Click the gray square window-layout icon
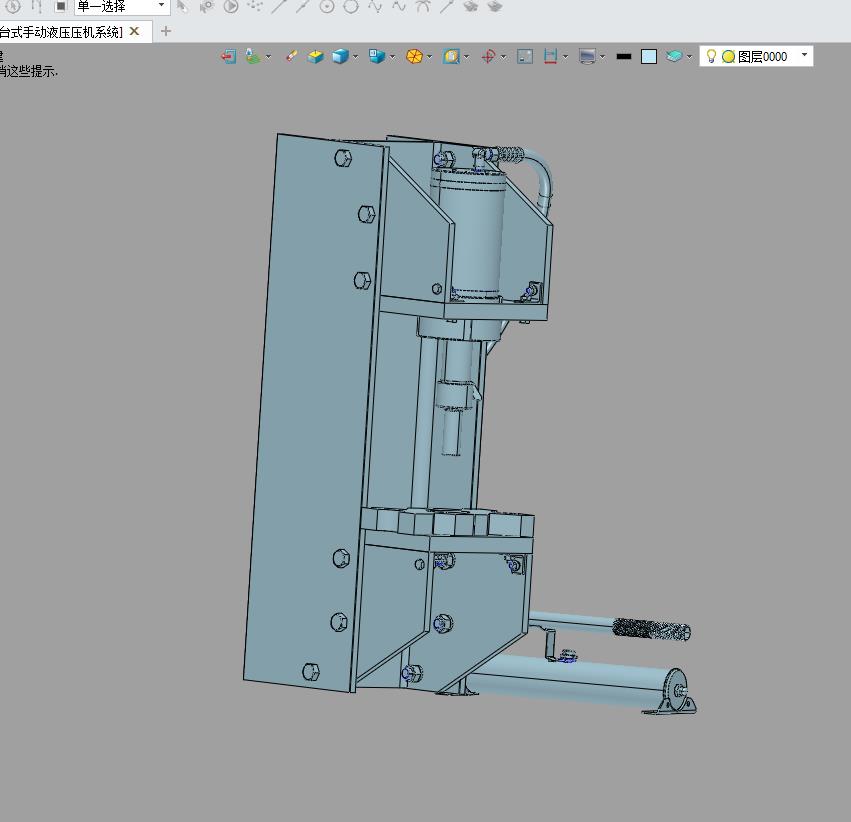 pos(525,56)
